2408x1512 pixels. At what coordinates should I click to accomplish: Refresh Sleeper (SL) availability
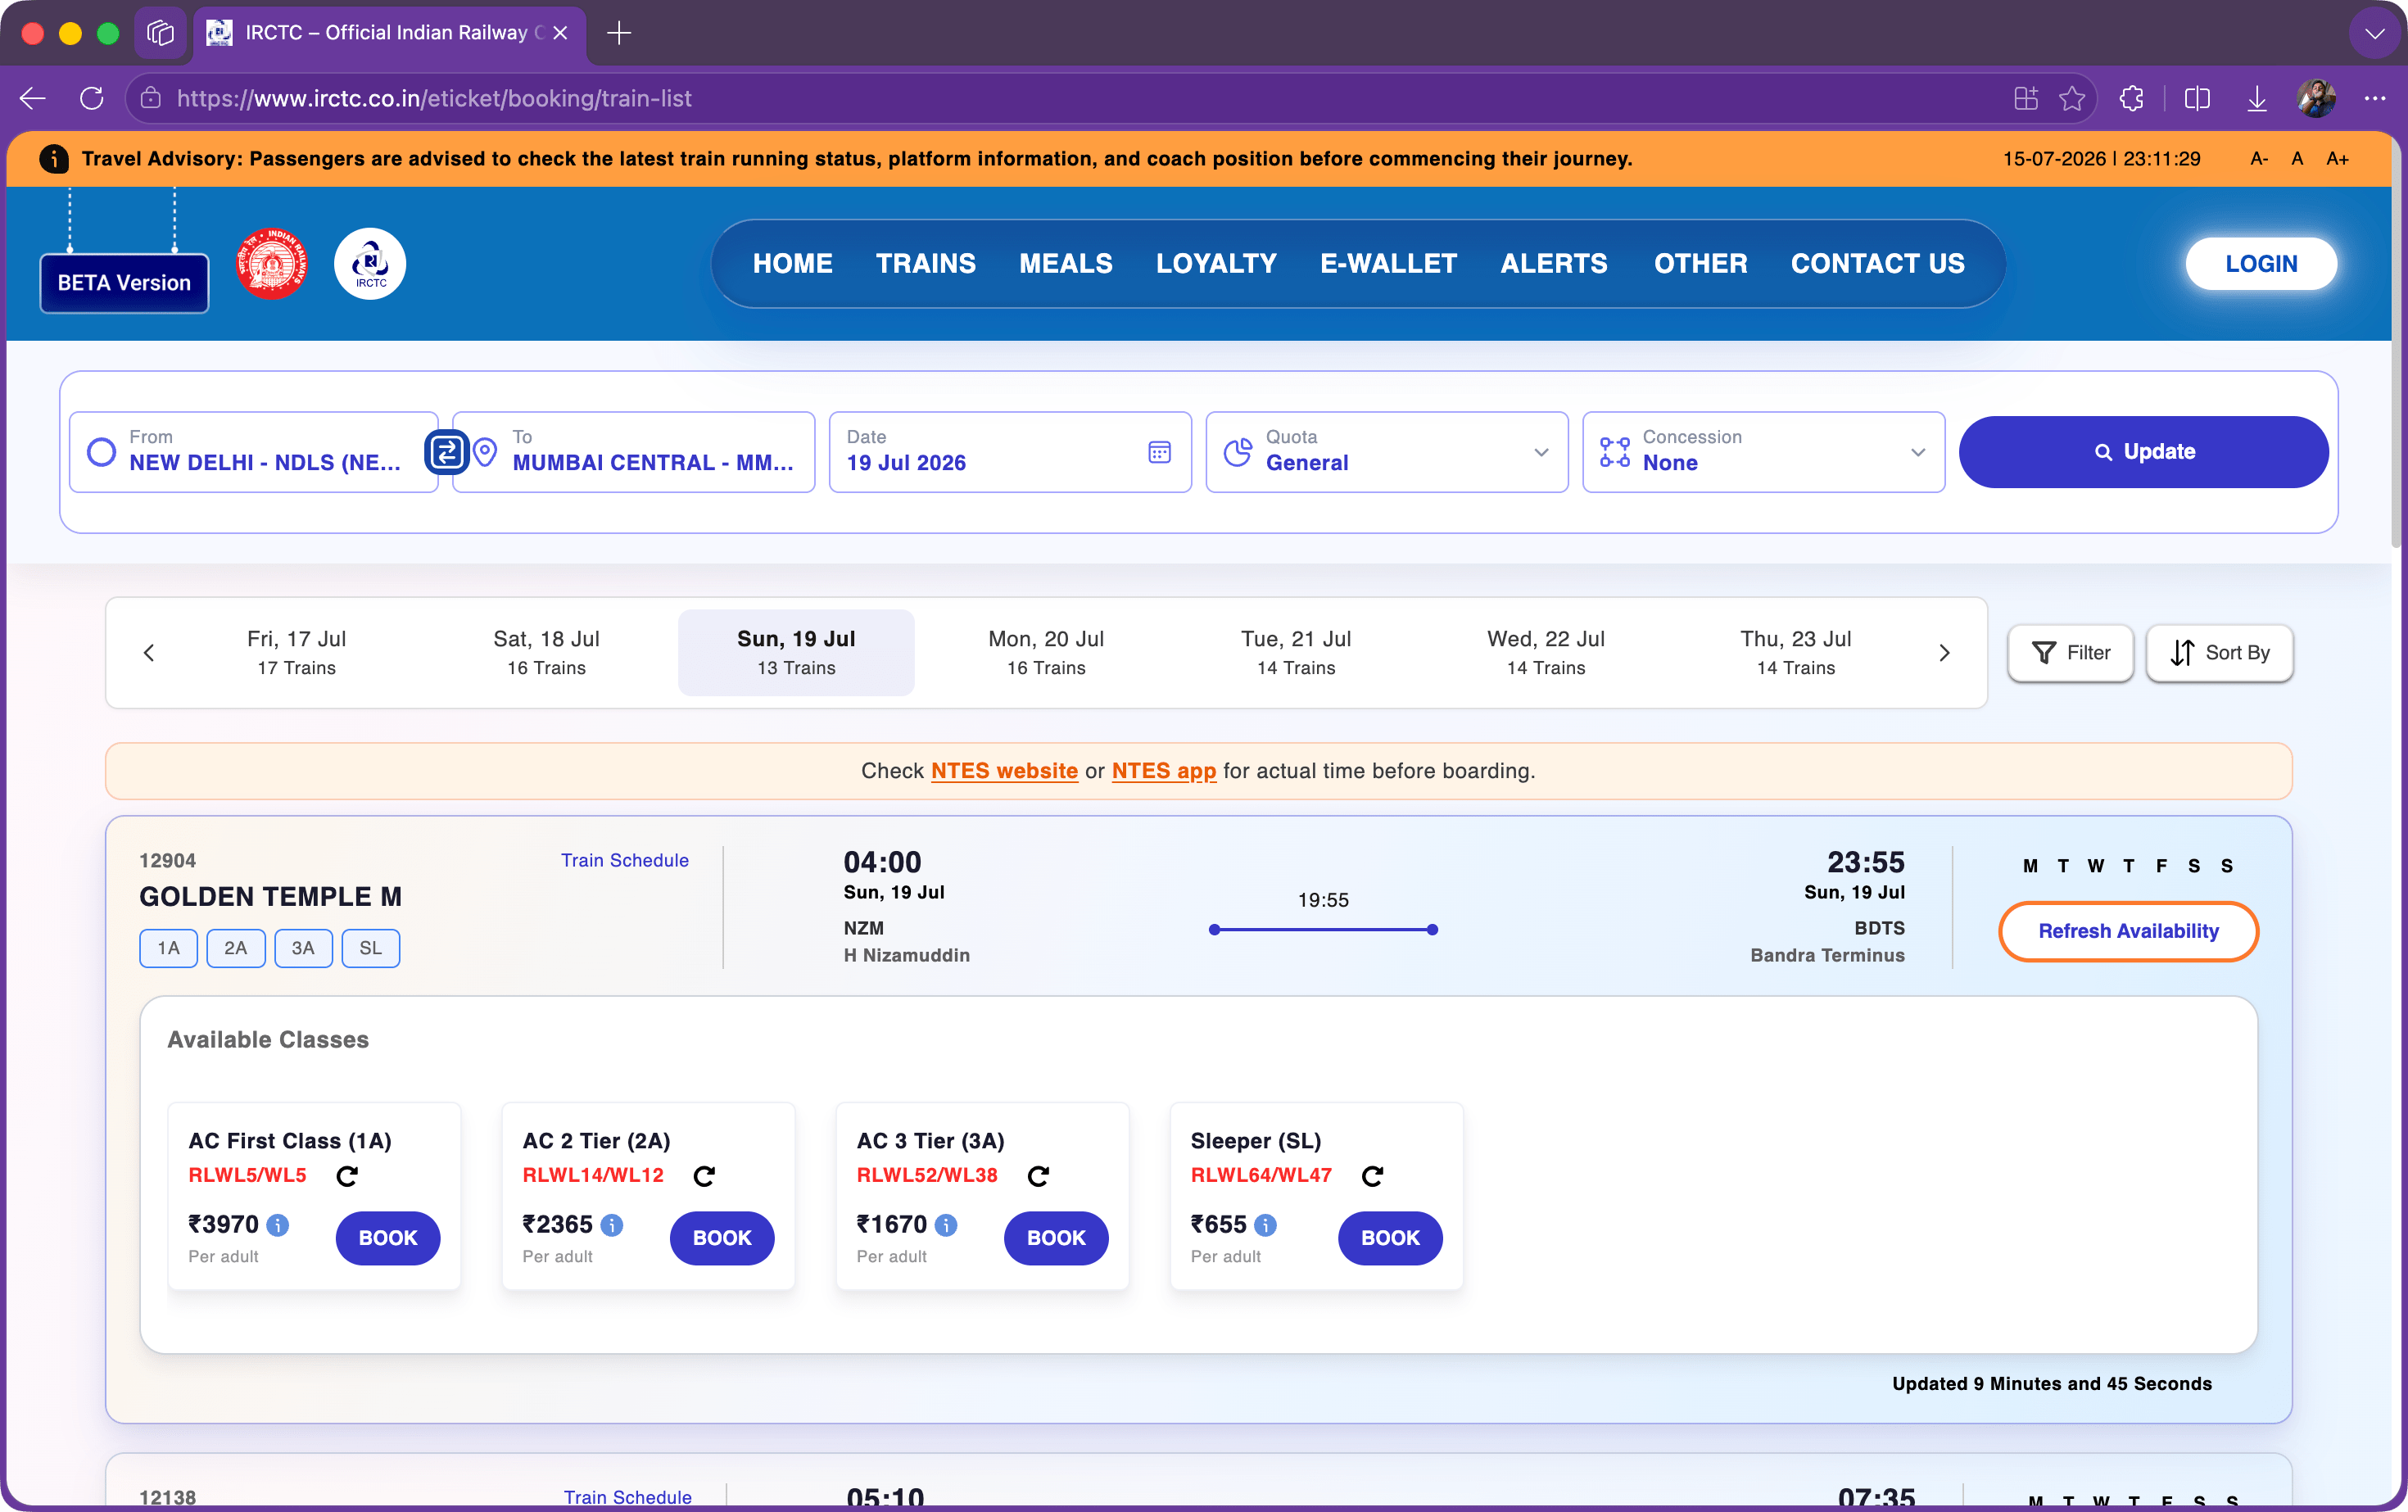(1372, 1176)
